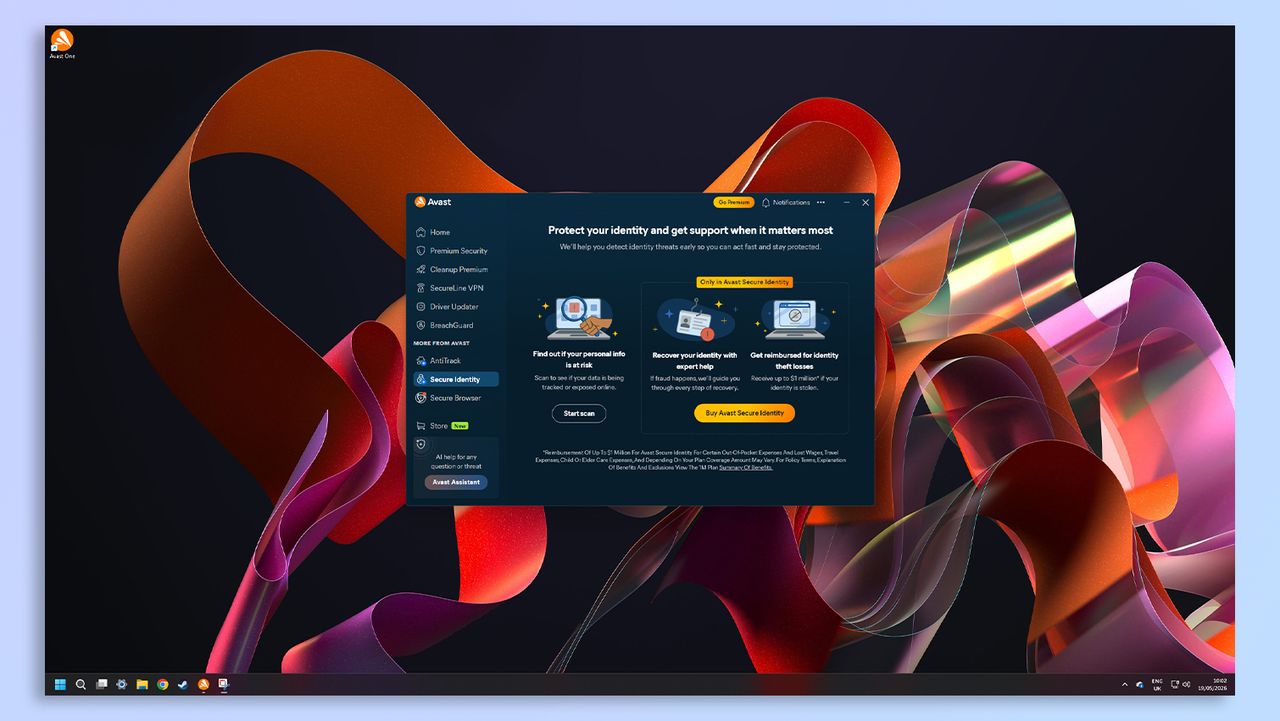1280x721 pixels.
Task: Select Secure Identity in the sidebar
Action: [456, 379]
